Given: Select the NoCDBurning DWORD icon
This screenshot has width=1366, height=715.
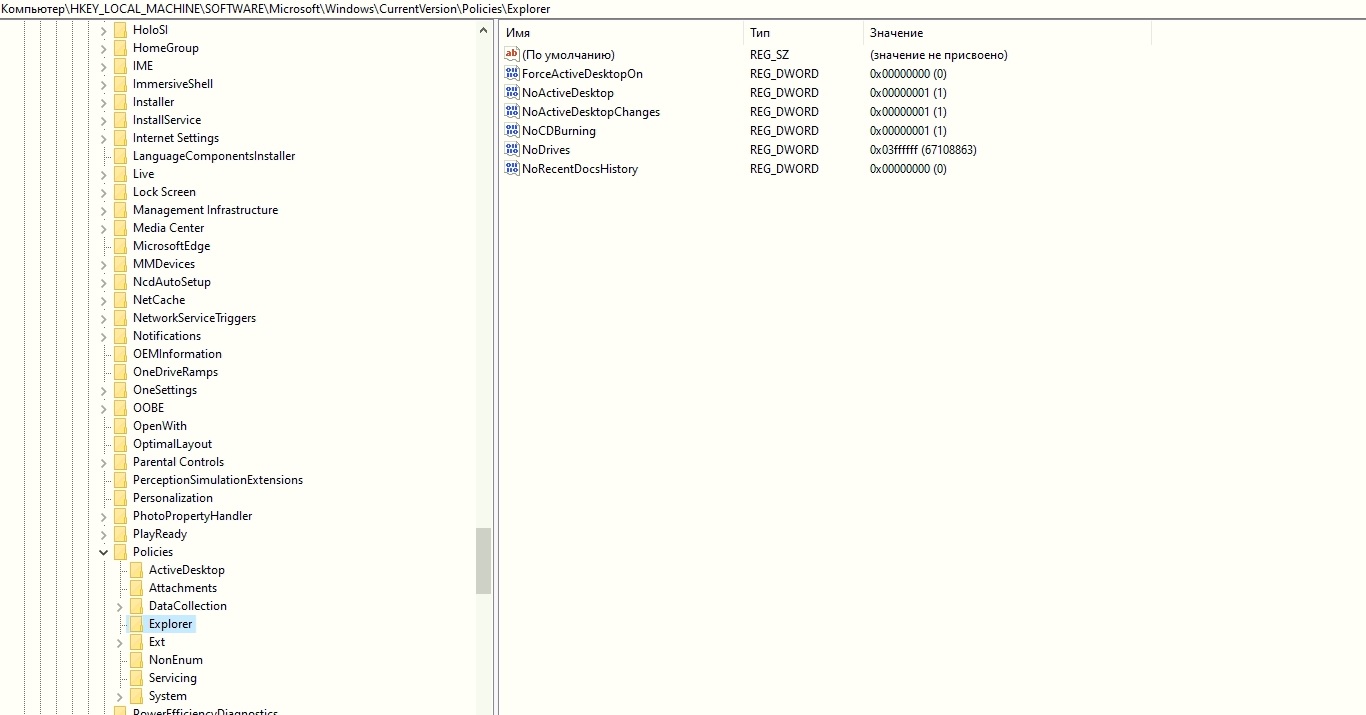Looking at the screenshot, I should [512, 131].
